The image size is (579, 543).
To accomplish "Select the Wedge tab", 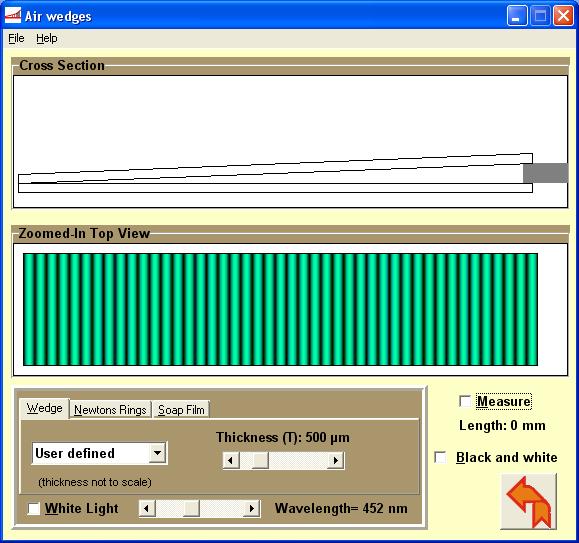I will click(44, 408).
